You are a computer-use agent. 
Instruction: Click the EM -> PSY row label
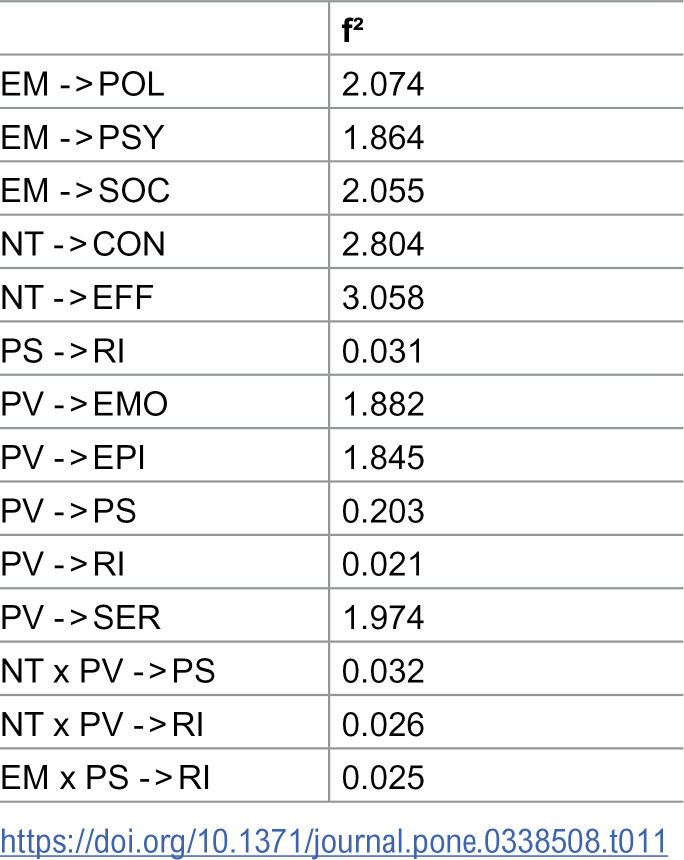(82, 137)
